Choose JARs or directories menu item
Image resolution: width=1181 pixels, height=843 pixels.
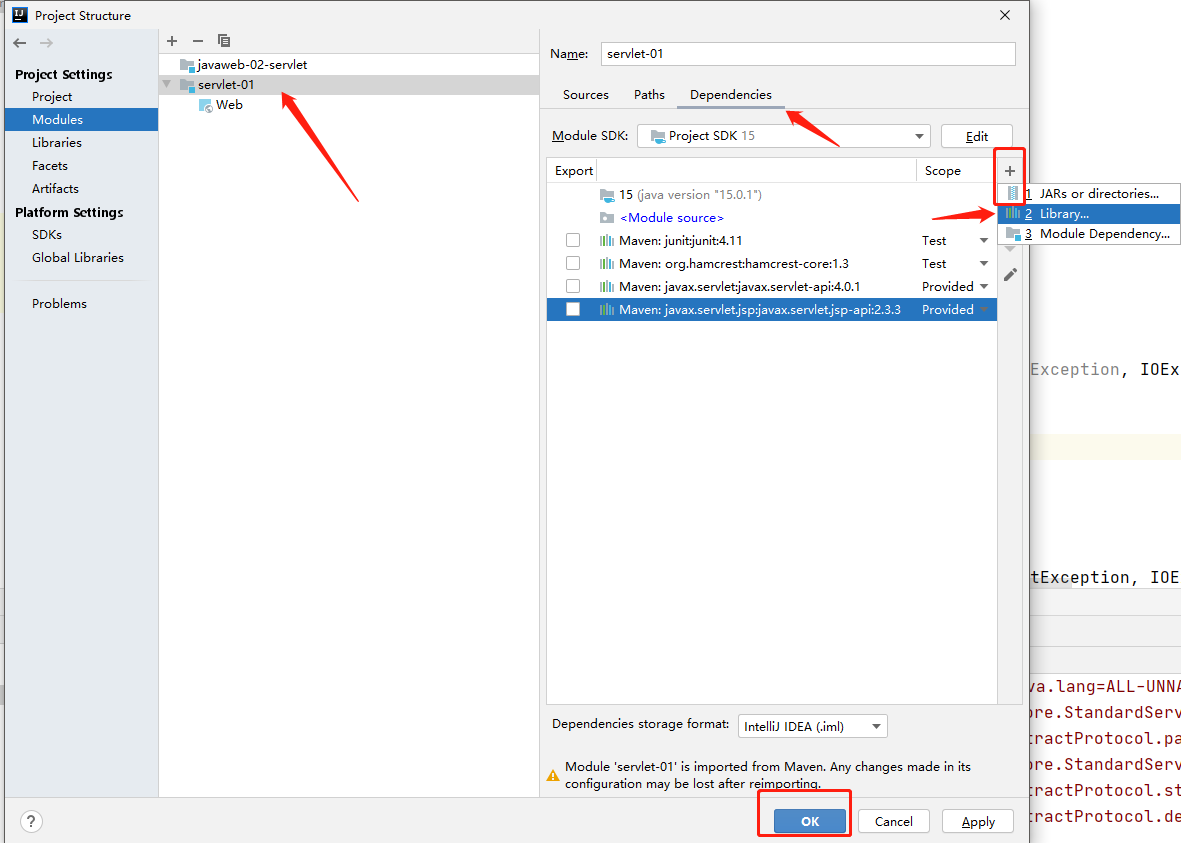pyautogui.click(x=1088, y=194)
